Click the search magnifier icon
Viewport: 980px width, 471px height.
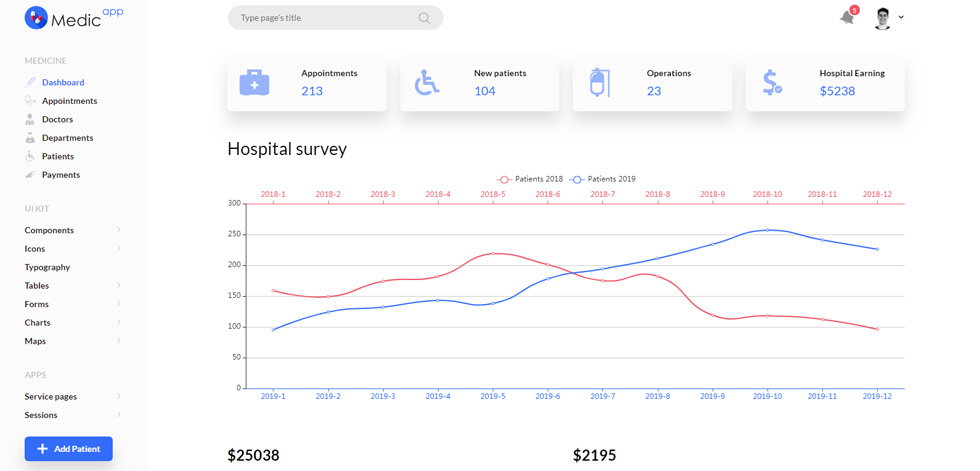424,18
